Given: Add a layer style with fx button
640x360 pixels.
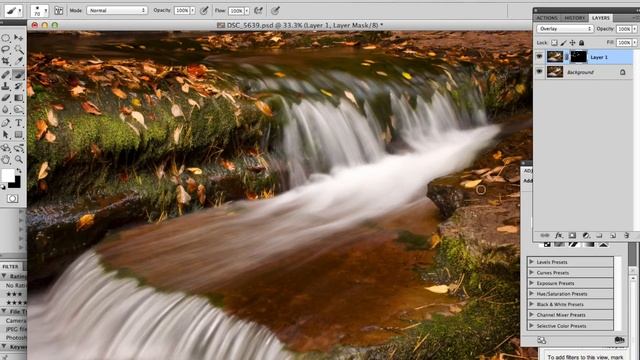Looking at the screenshot, I should pyautogui.click(x=558, y=236).
